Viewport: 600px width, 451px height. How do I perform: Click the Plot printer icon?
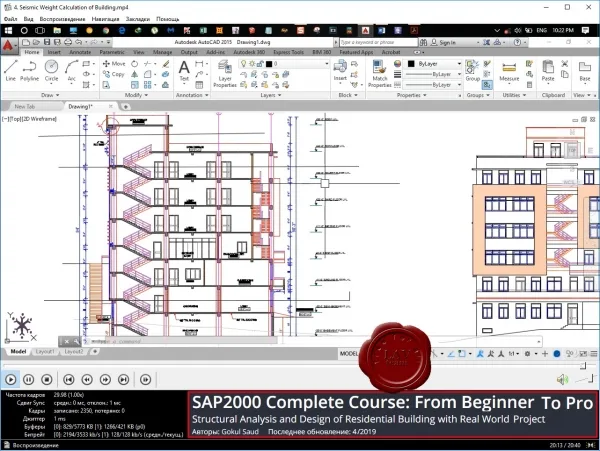click(x=68, y=42)
